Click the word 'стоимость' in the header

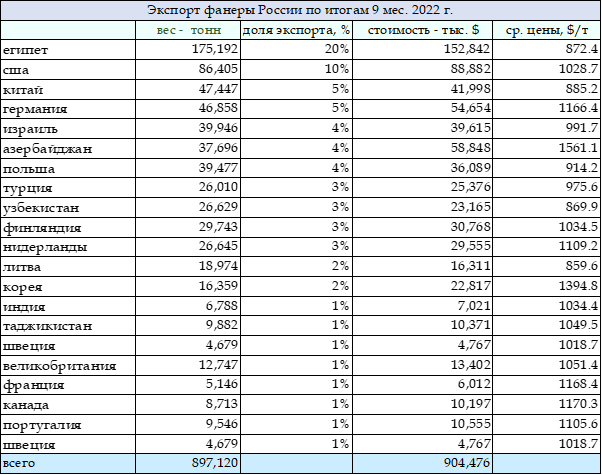pyautogui.click(x=400, y=30)
